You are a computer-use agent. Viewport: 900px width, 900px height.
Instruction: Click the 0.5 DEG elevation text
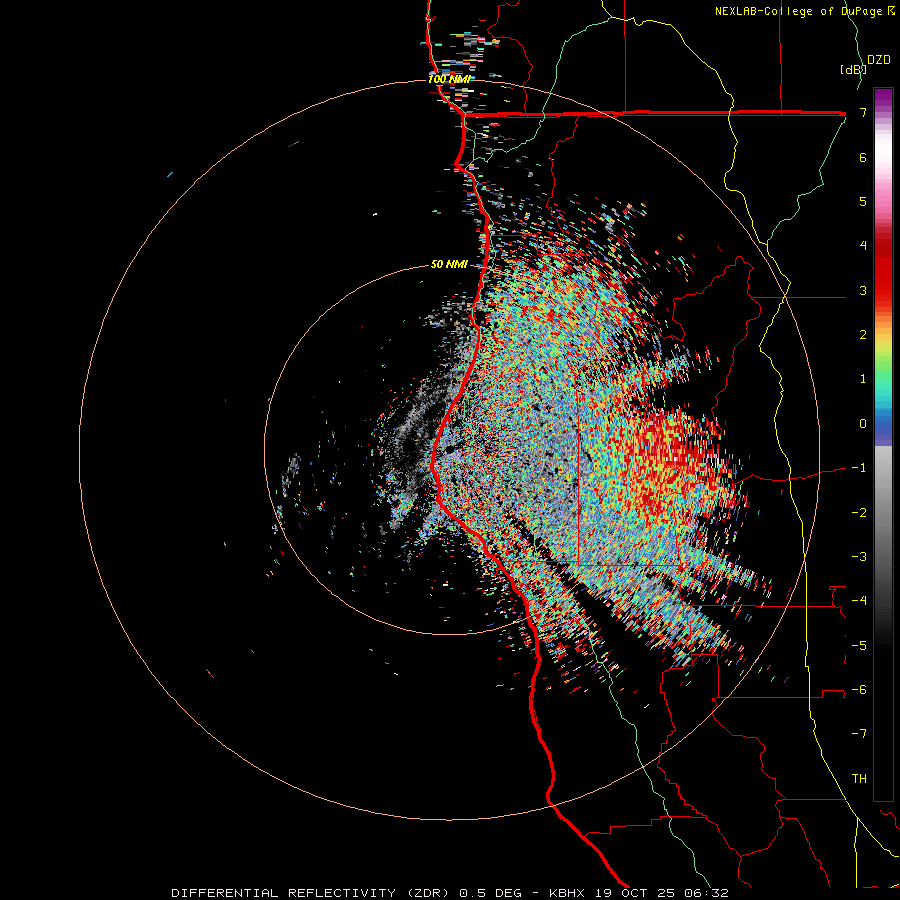tap(490, 893)
